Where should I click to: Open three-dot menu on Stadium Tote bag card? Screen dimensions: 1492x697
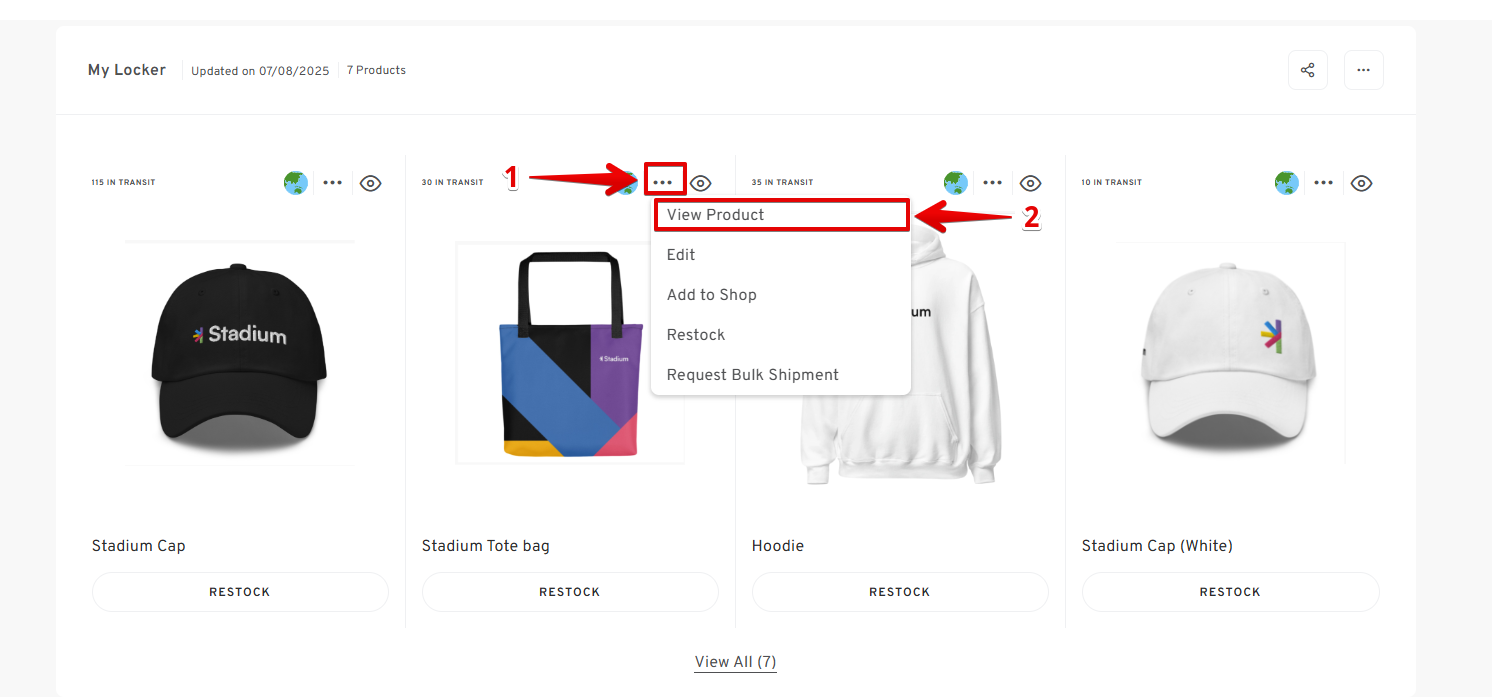coord(663,183)
